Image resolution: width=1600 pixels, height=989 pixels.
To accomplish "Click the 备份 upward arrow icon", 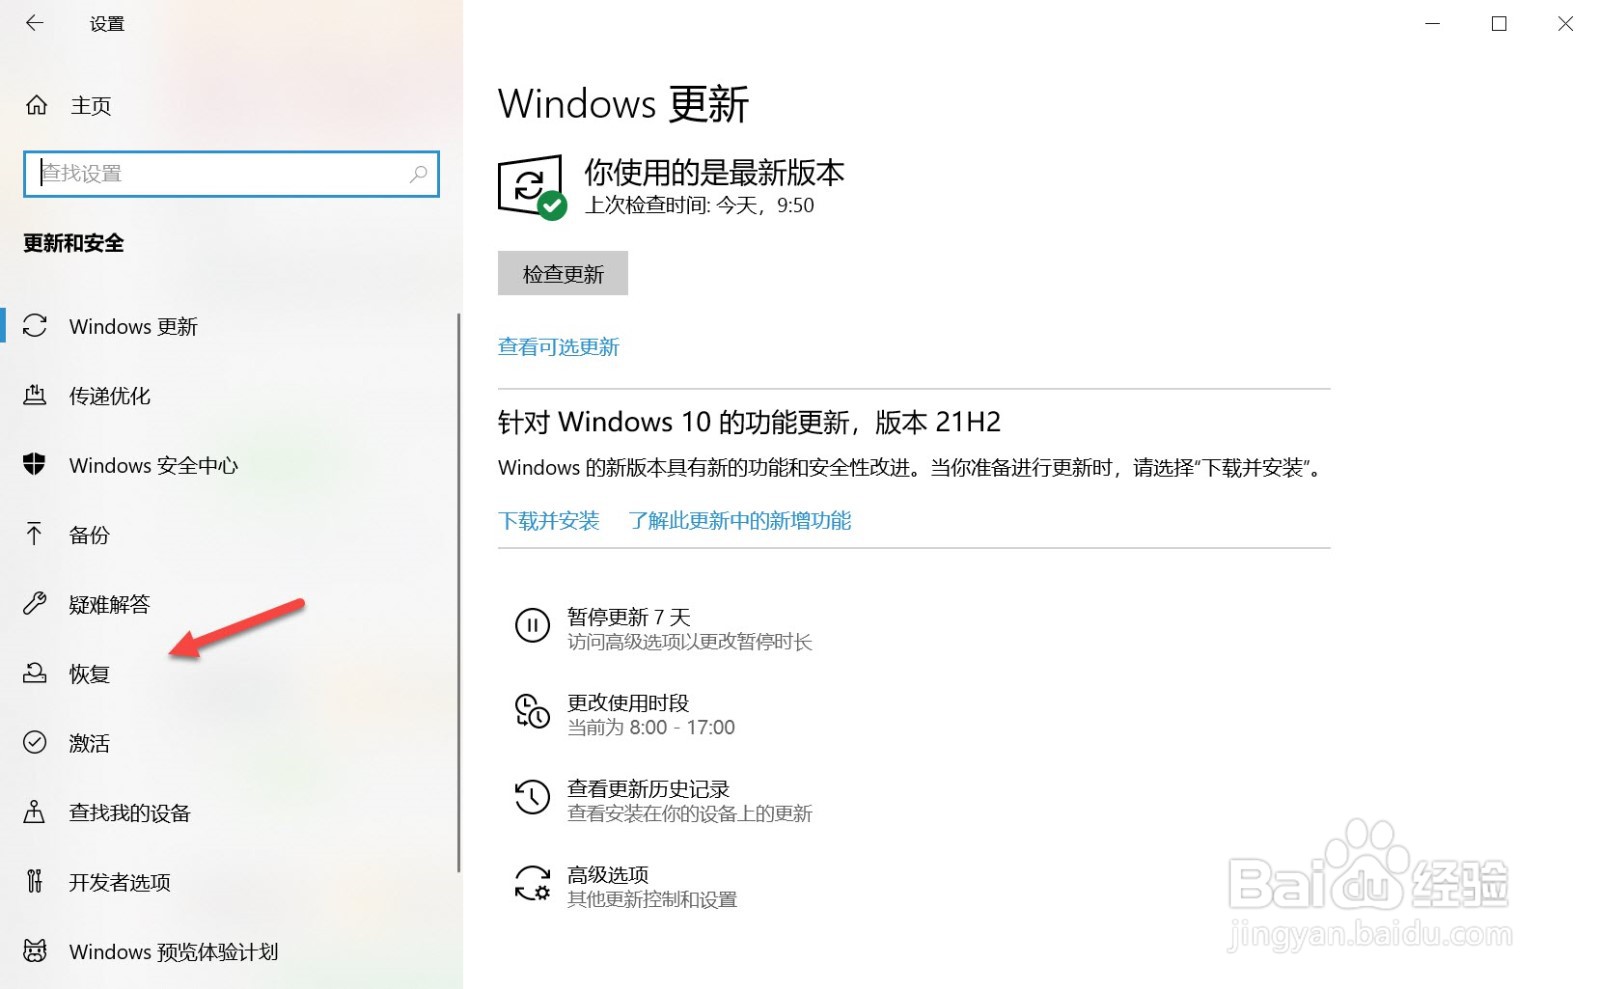I will (35, 534).
